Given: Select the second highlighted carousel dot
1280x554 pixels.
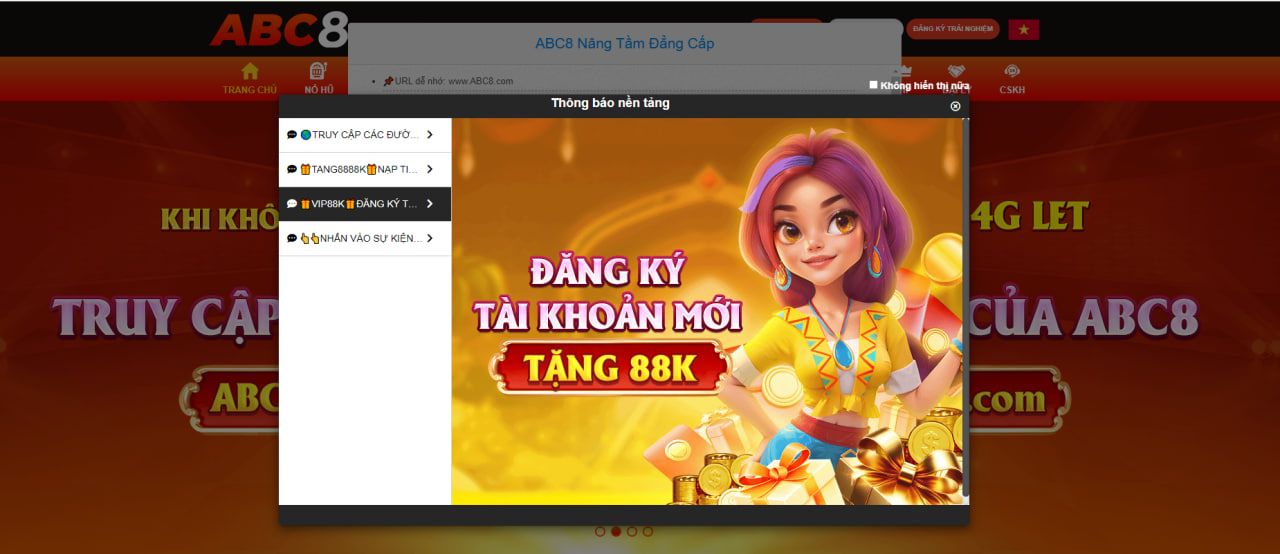Looking at the screenshot, I should (616, 532).
